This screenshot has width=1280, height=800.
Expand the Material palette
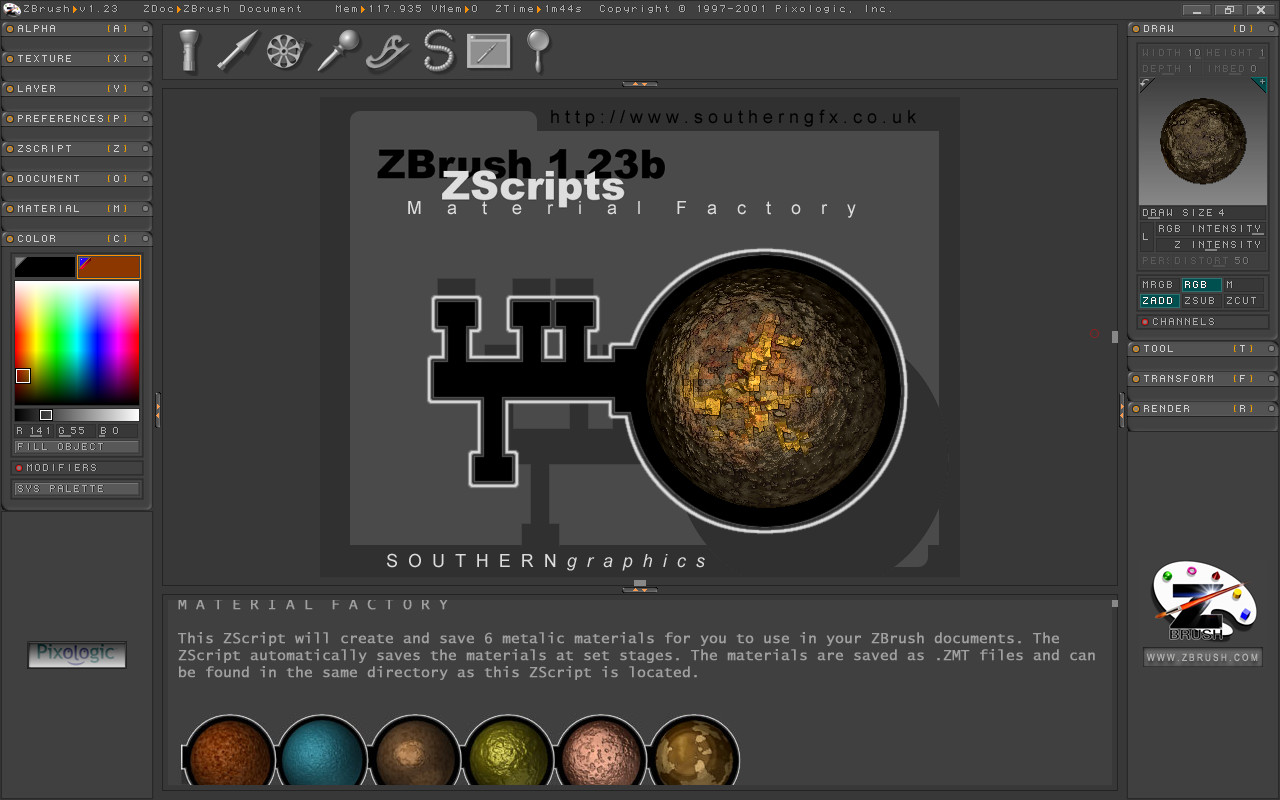coord(77,209)
